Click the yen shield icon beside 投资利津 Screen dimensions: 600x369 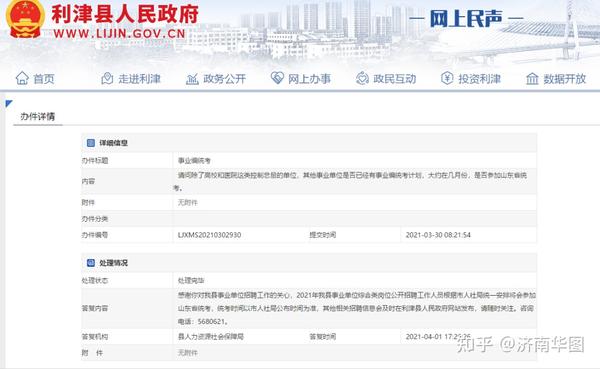(447, 78)
